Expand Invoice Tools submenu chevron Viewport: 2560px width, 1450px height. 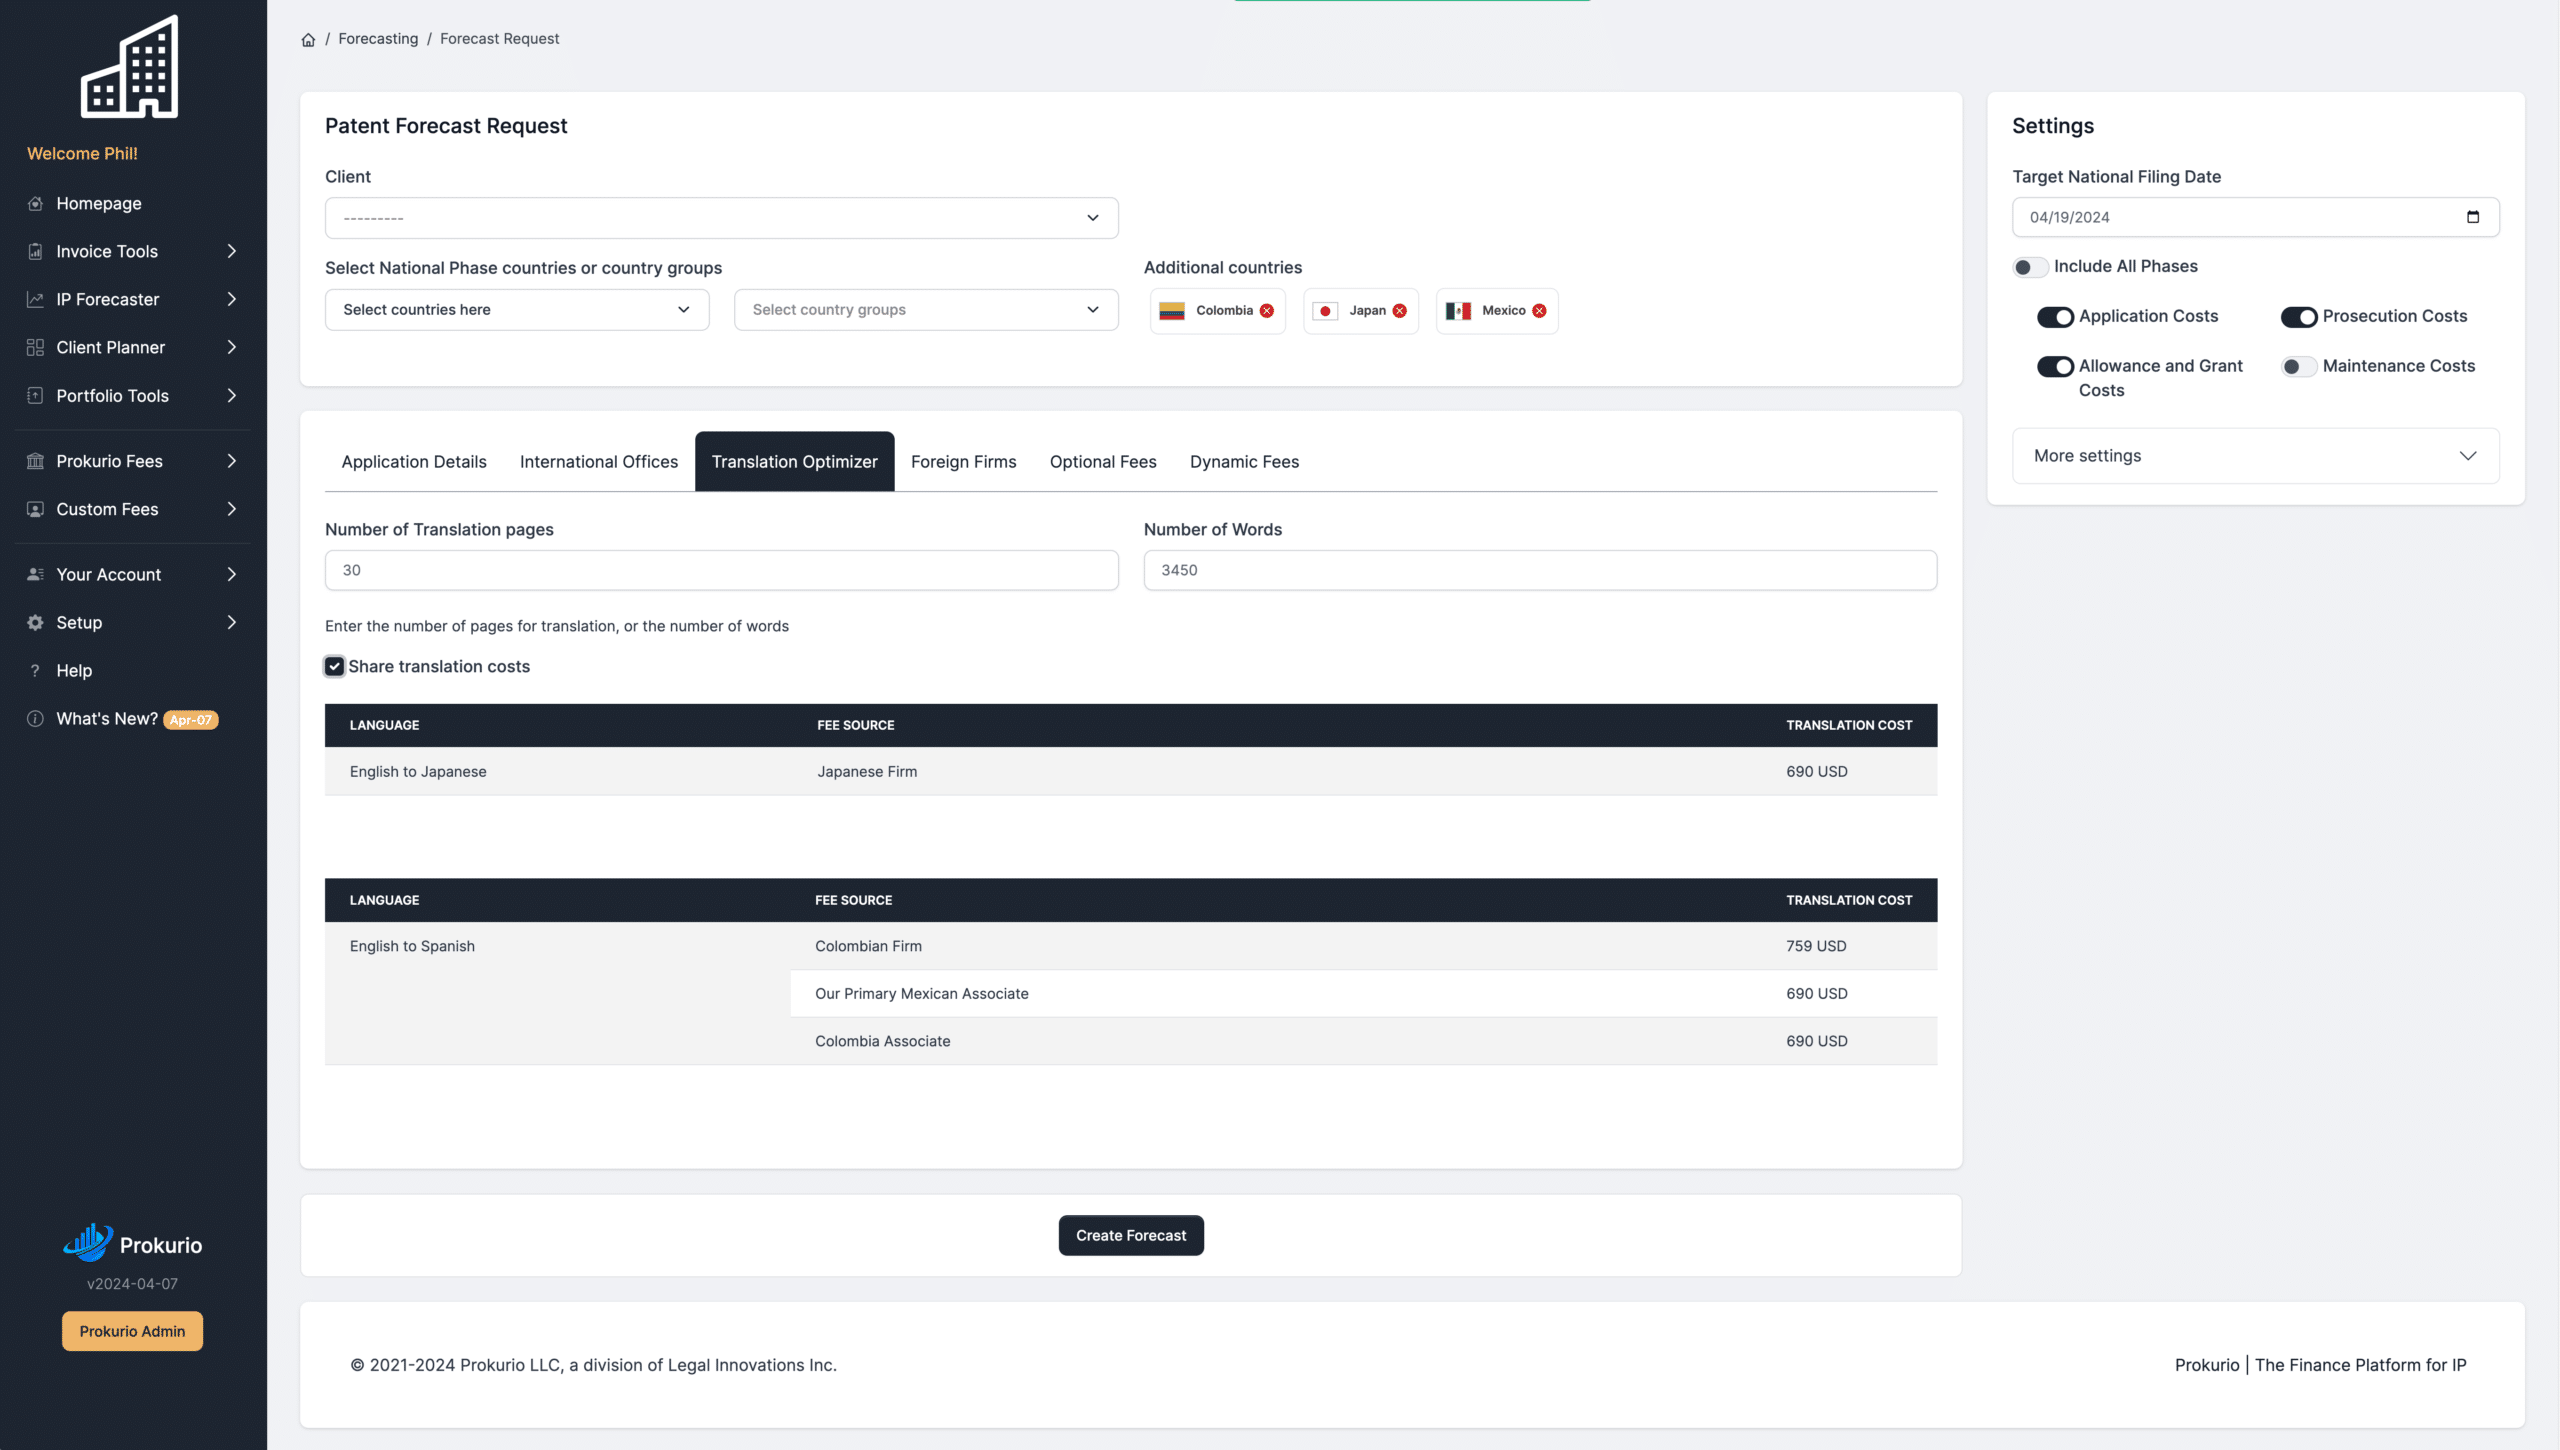coord(232,252)
